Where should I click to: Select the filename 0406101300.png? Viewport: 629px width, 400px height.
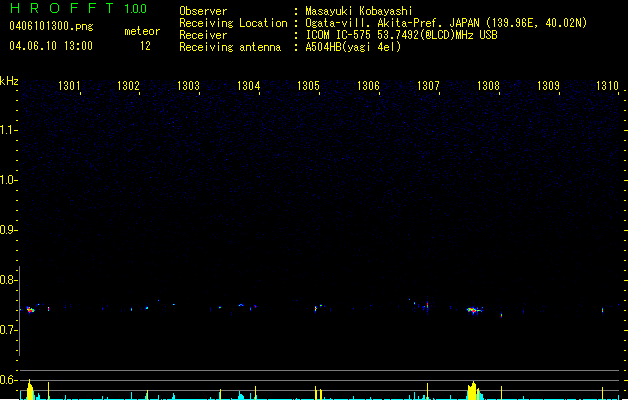[51, 26]
